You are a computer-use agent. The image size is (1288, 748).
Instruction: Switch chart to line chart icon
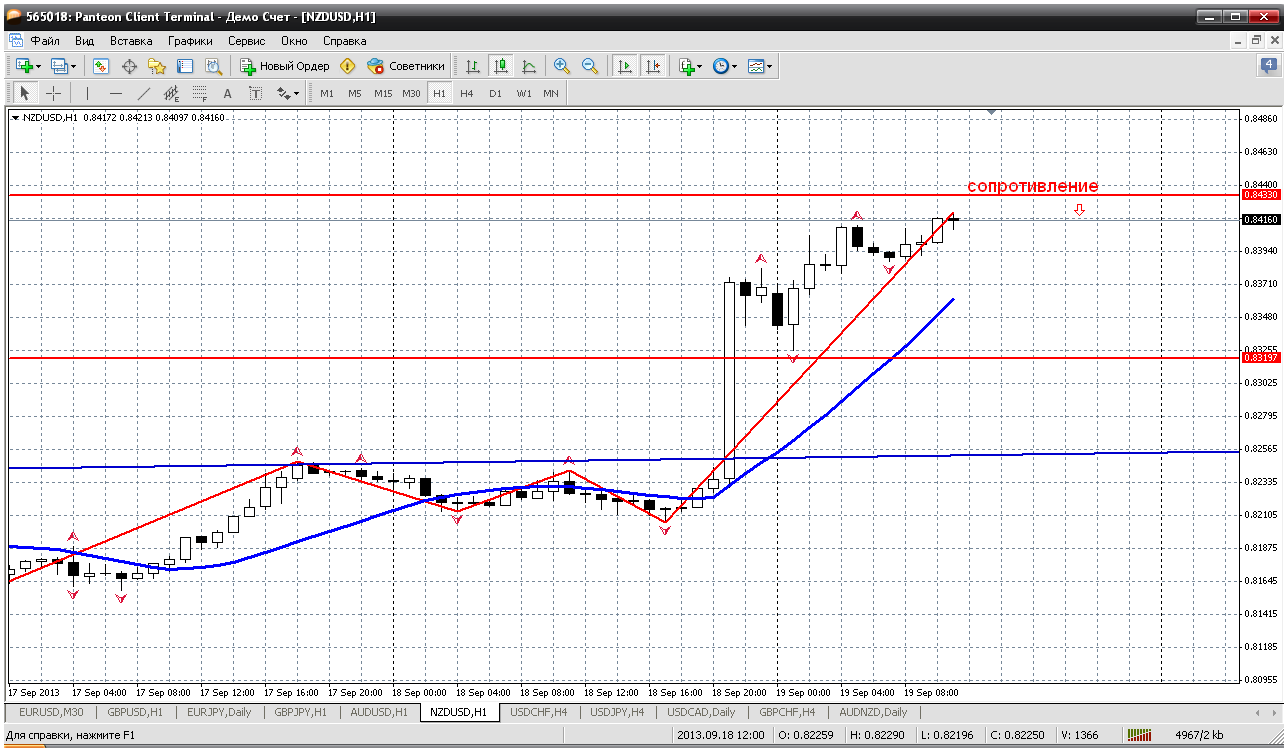coord(529,66)
